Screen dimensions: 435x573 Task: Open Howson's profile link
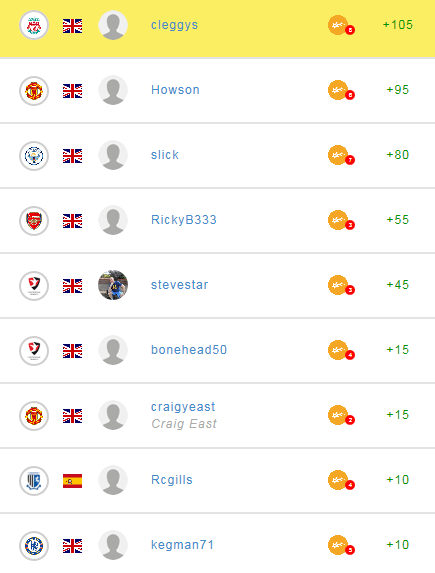pos(175,90)
